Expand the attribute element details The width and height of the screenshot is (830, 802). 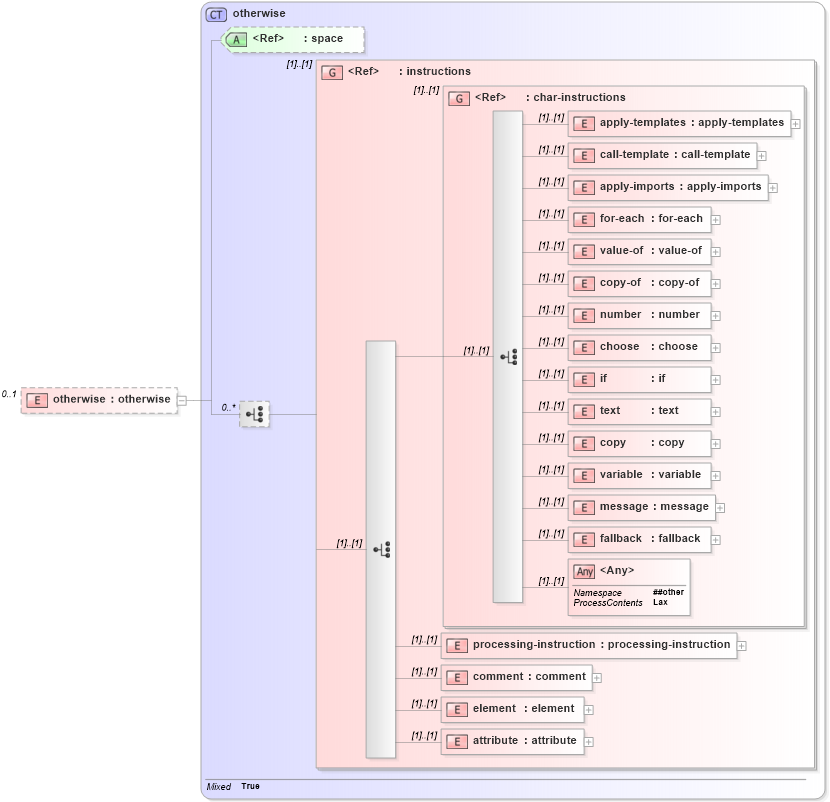tap(589, 741)
